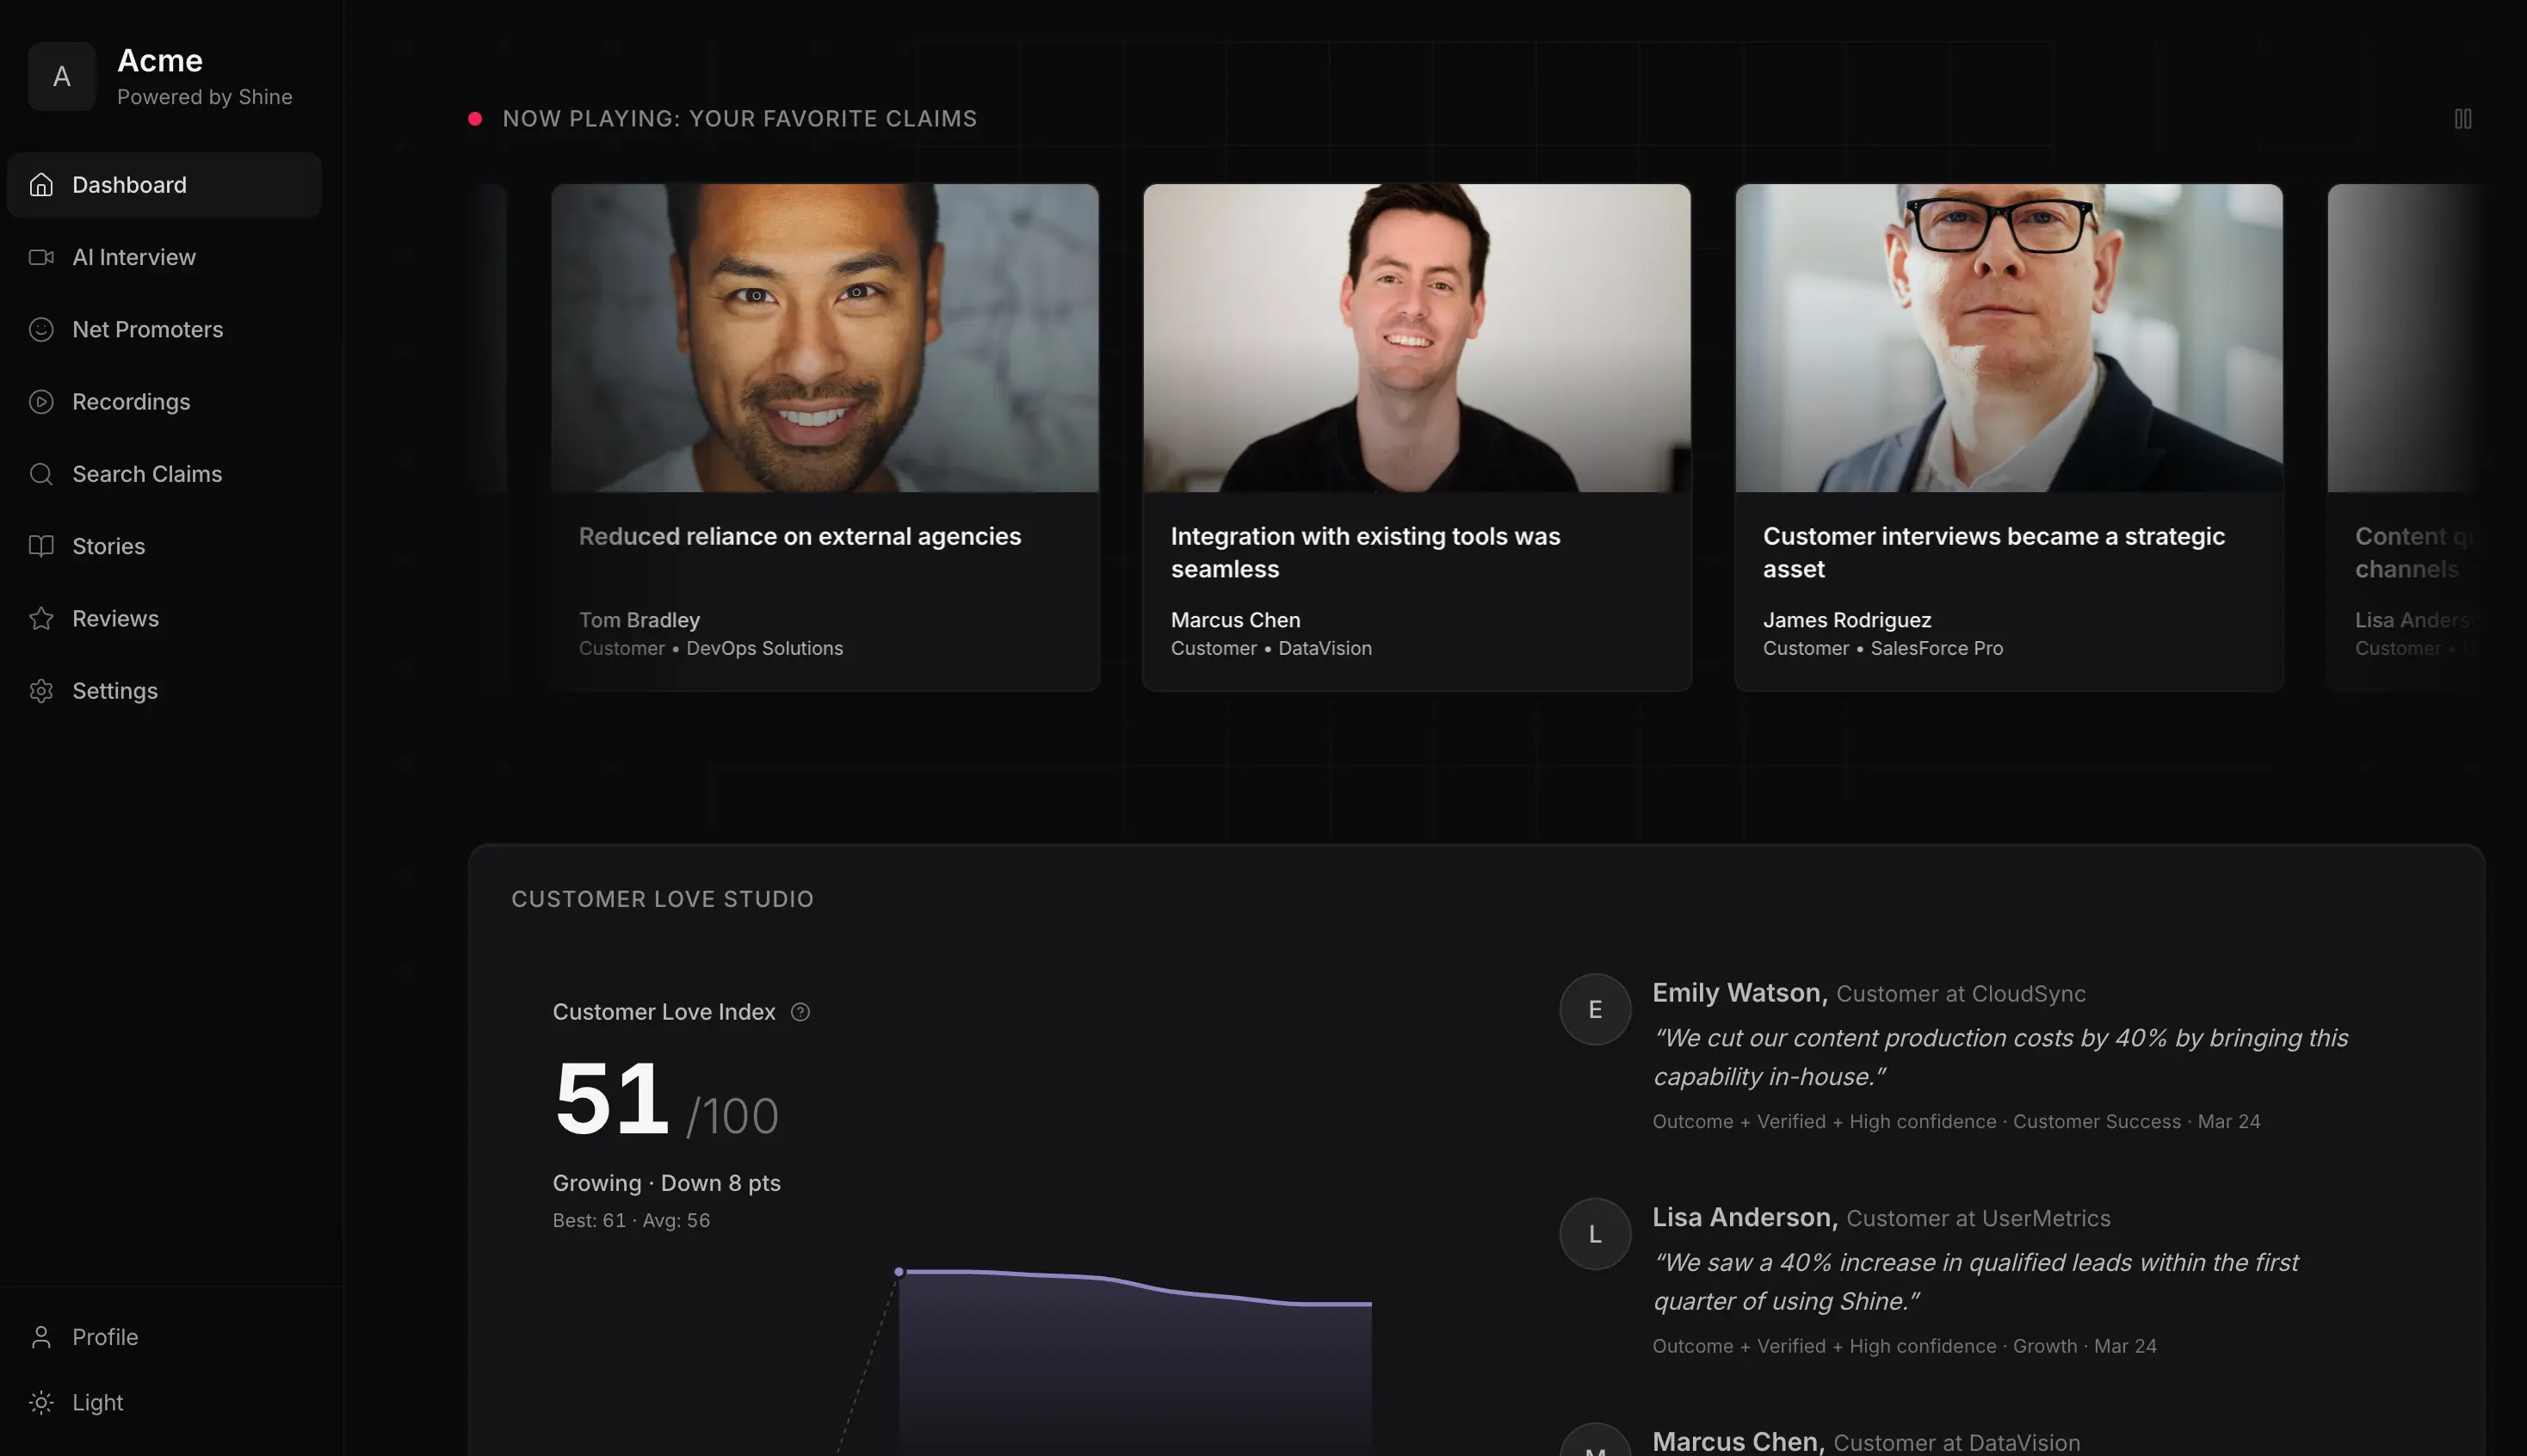The width and height of the screenshot is (2527, 1456).
Task: Click Emily Watson's 40% cost quote
Action: click(2000, 1057)
